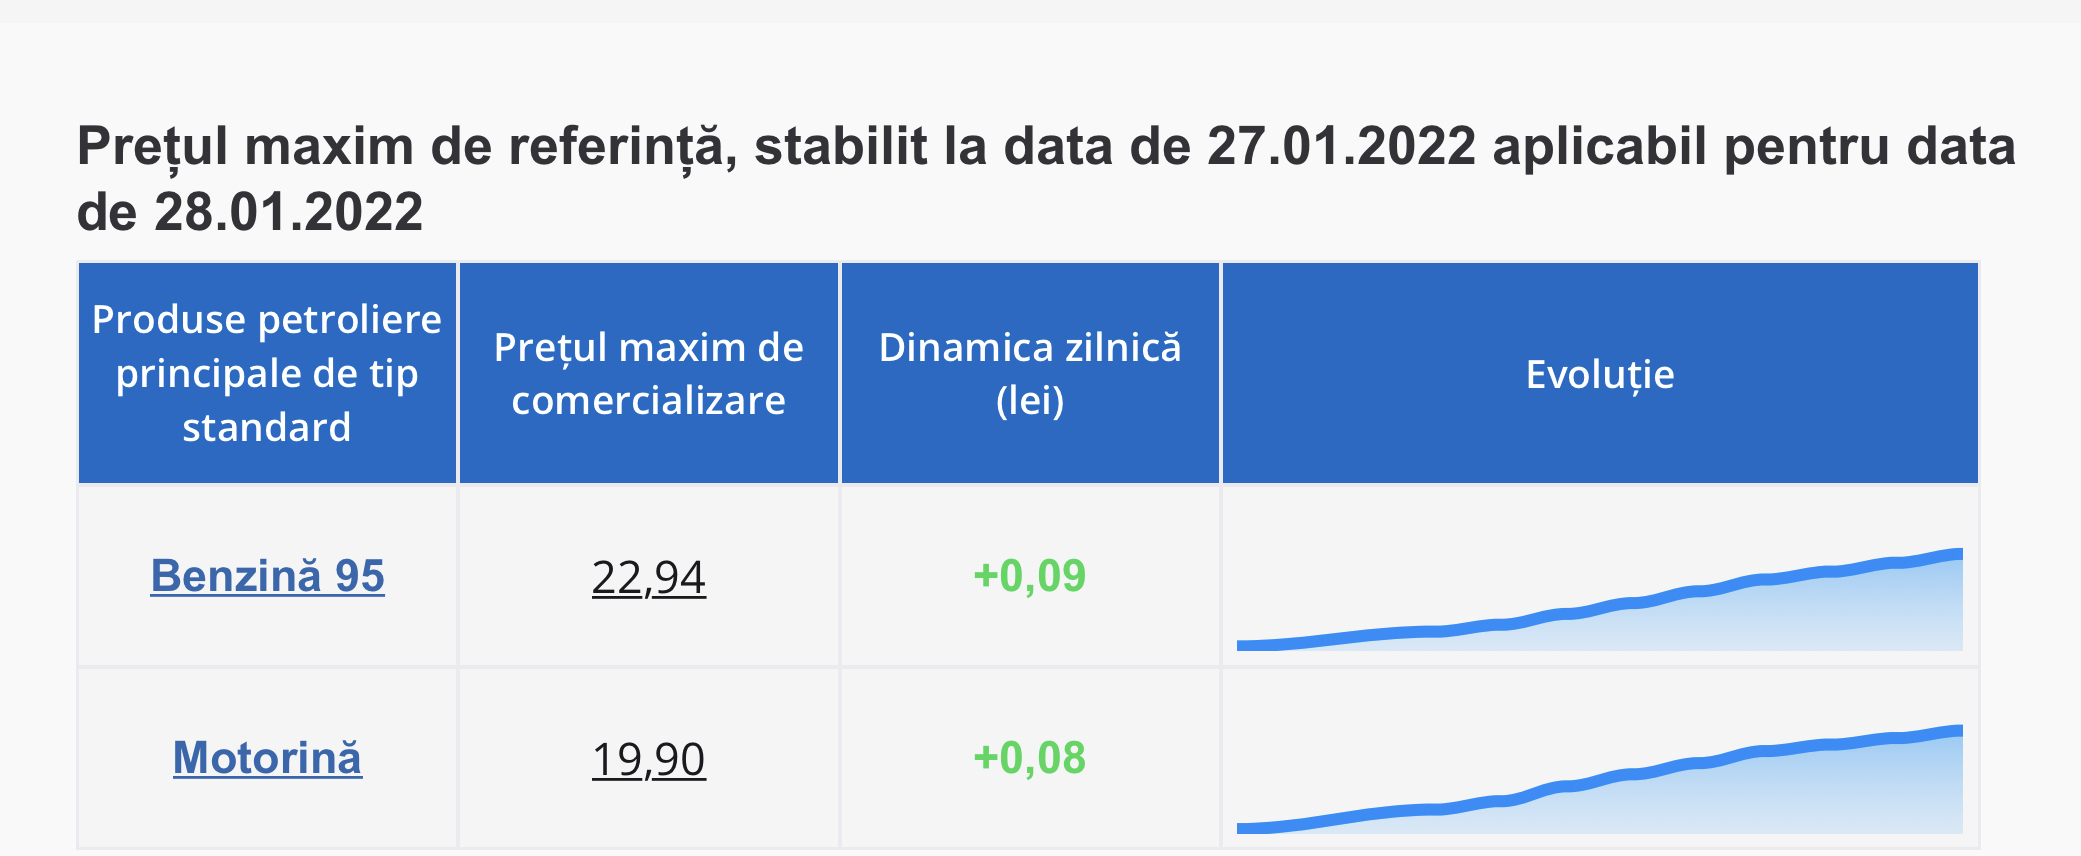Click the Evoluție column header
2081x856 pixels.
(1599, 374)
